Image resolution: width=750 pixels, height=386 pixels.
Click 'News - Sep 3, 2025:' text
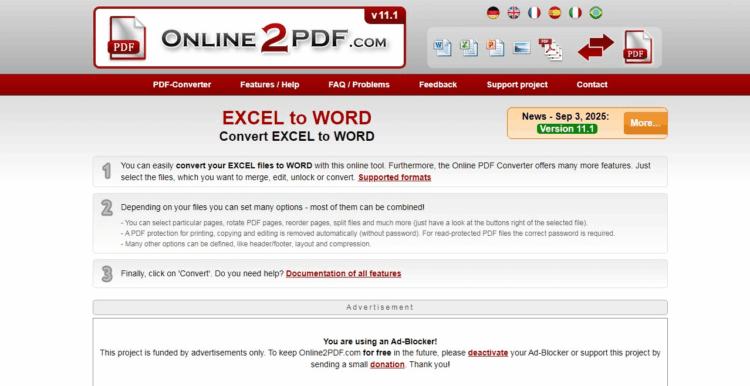565,117
